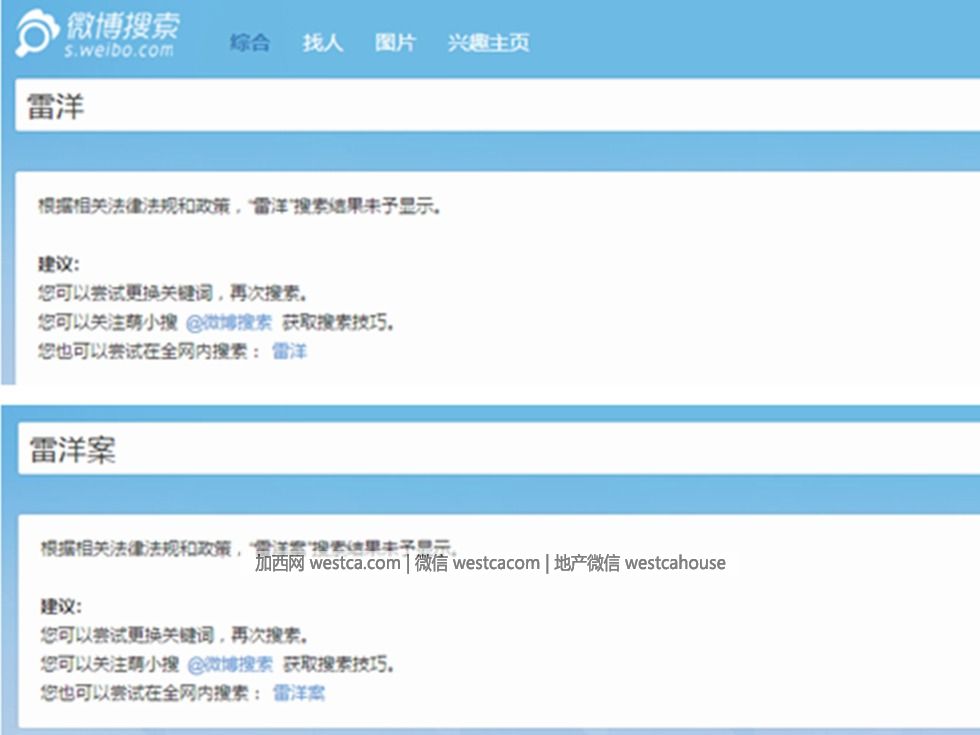
Task: Click 您可以尝试更换关键词 line in 雷洋案 panel
Action: (x=174, y=635)
